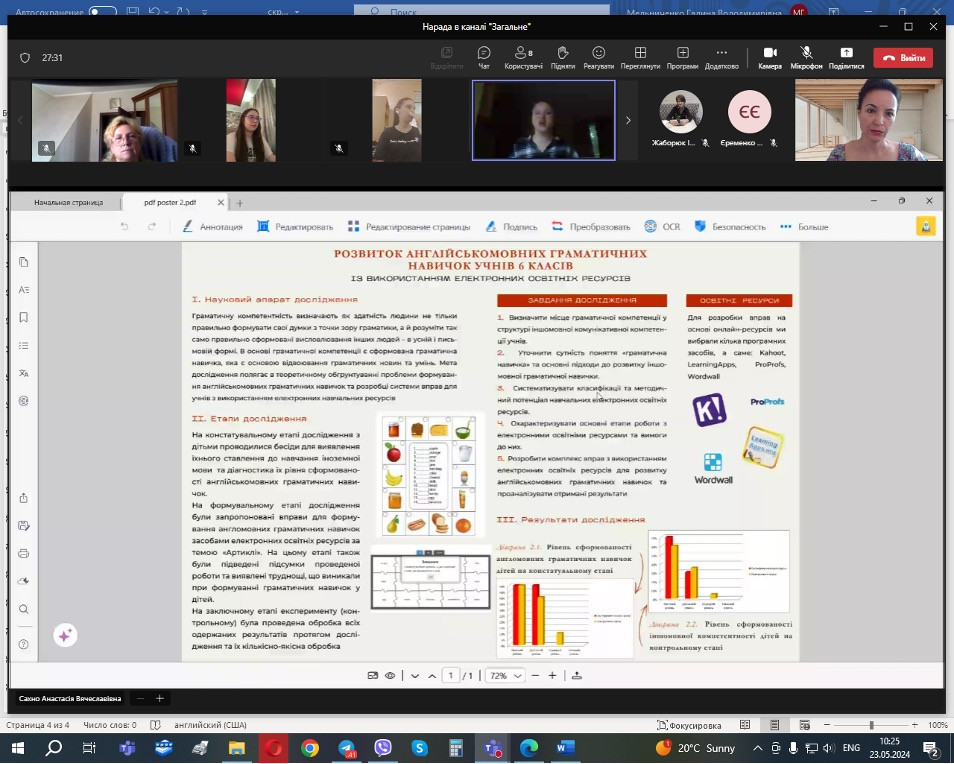Switch to the Начальная страница tab
Image resolution: width=954 pixels, height=764 pixels.
pyautogui.click(x=68, y=202)
